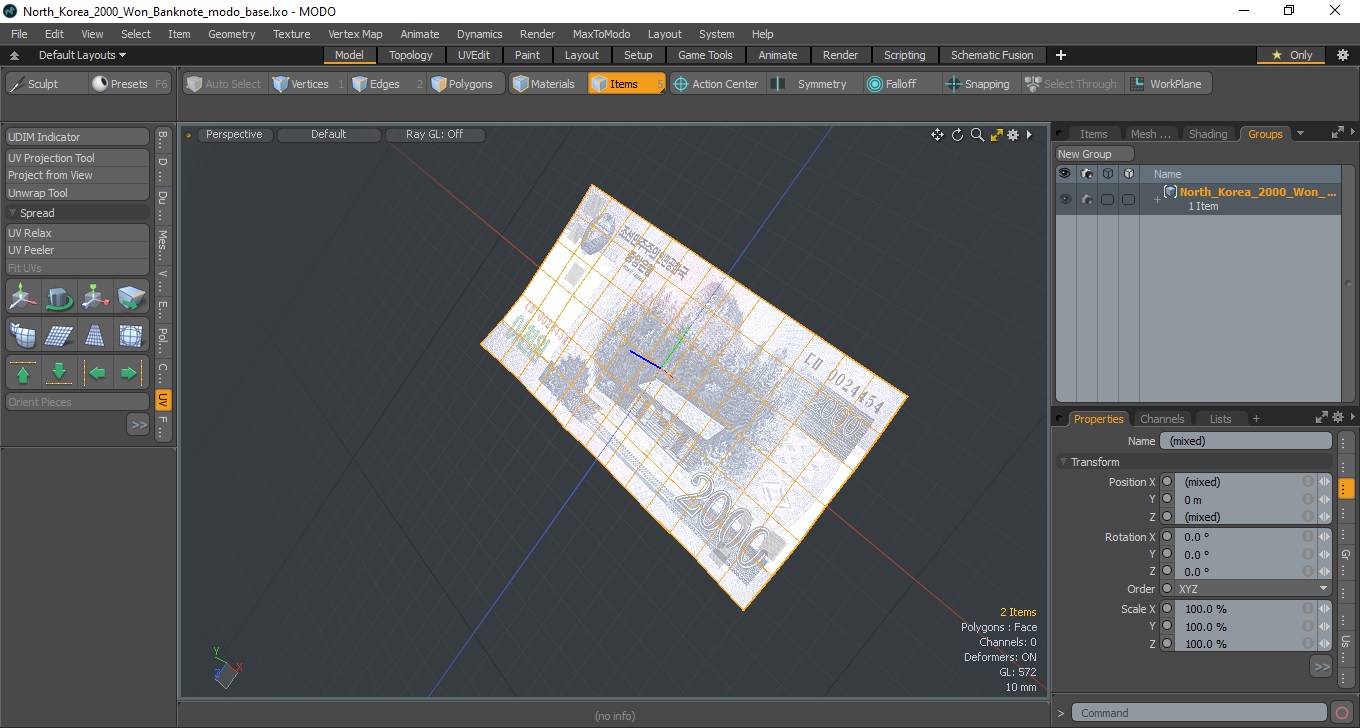This screenshot has height=728, width=1360.
Task: Click the first UV transform move icon
Action: pyautogui.click(x=23, y=297)
